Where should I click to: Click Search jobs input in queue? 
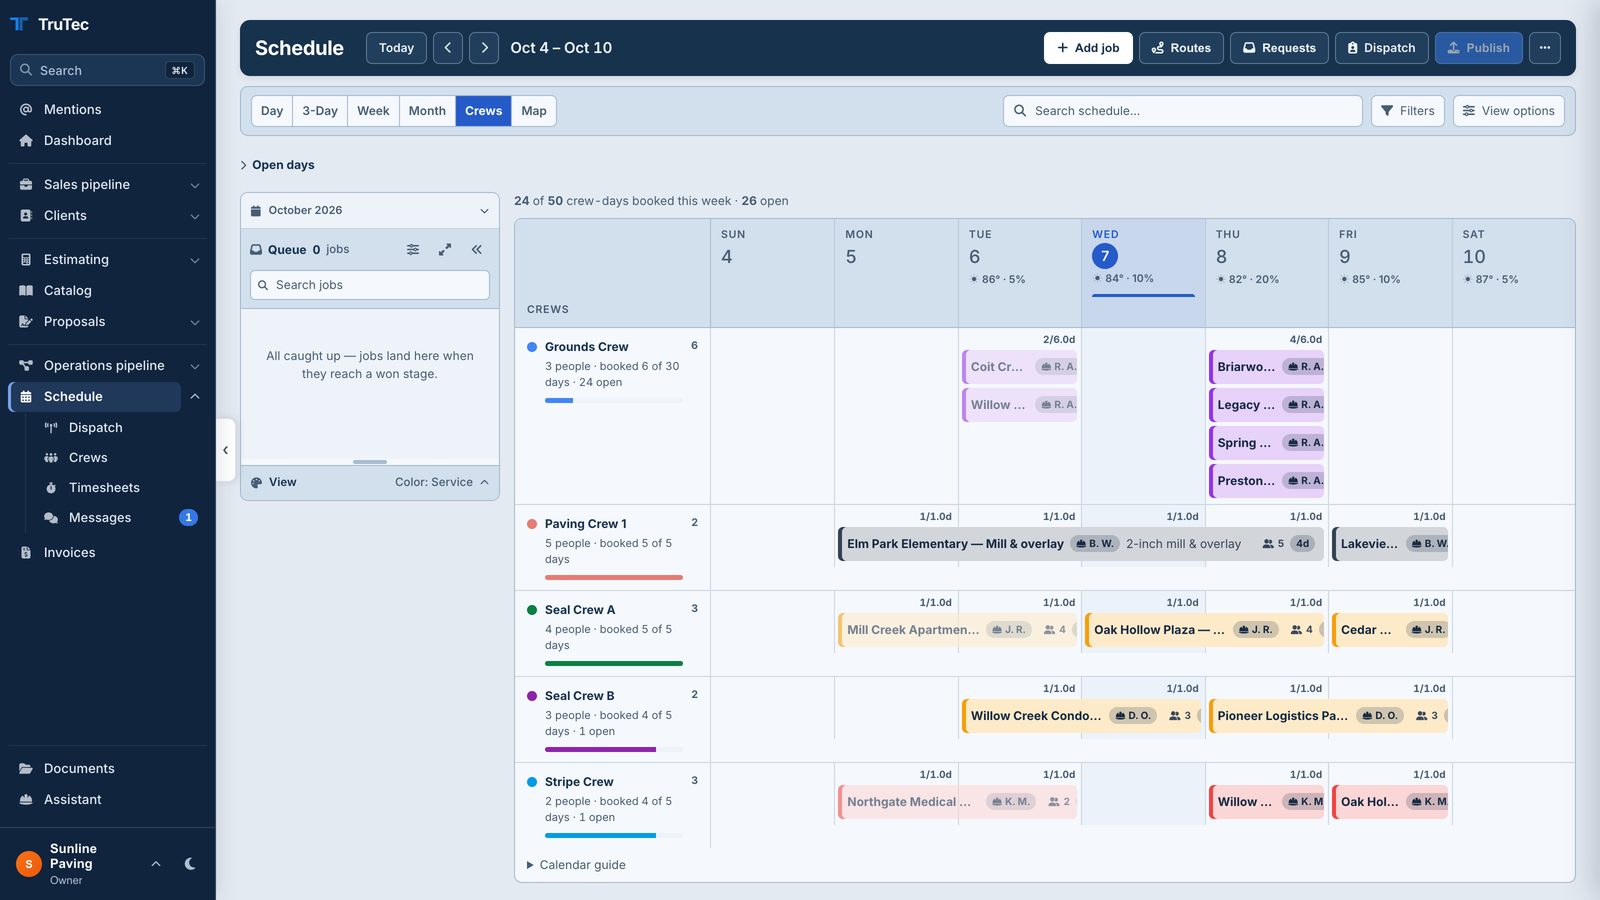coord(370,285)
